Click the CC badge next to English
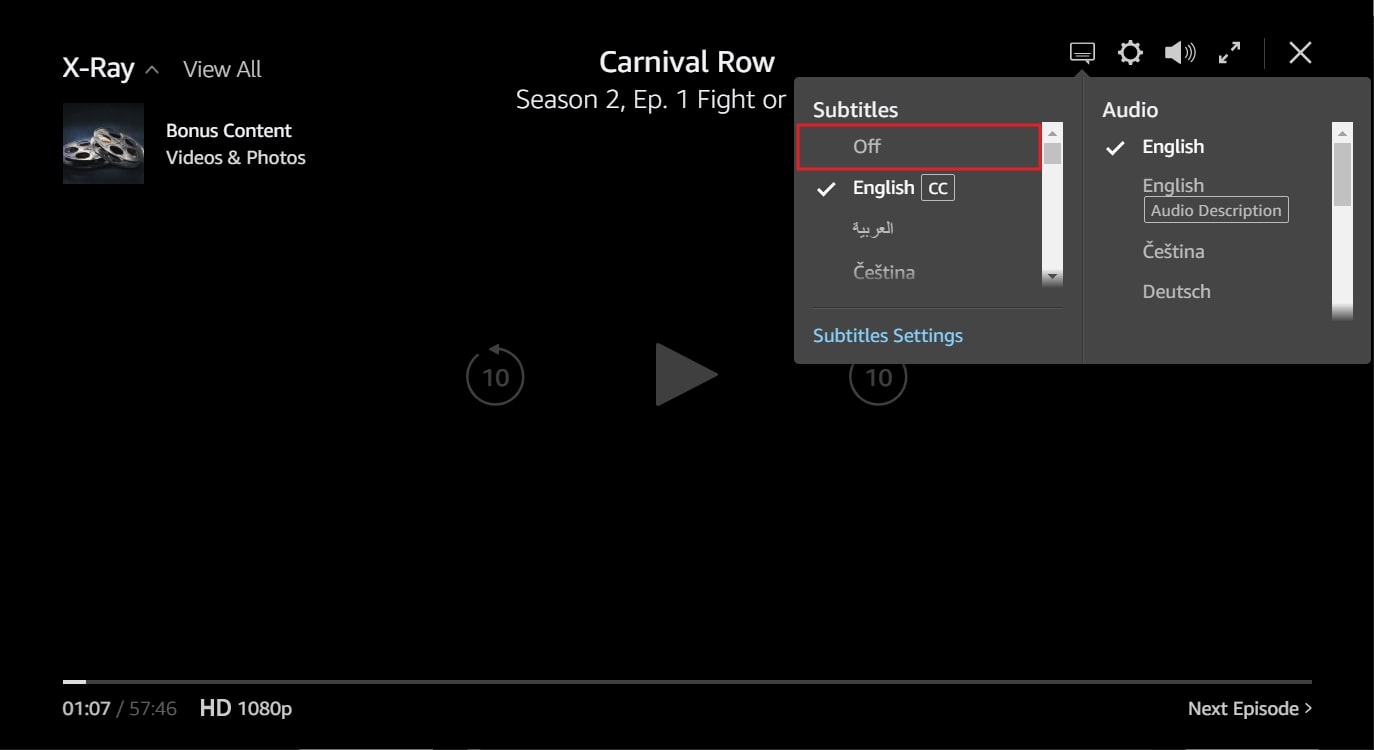This screenshot has width=1374, height=750. pos(938,188)
